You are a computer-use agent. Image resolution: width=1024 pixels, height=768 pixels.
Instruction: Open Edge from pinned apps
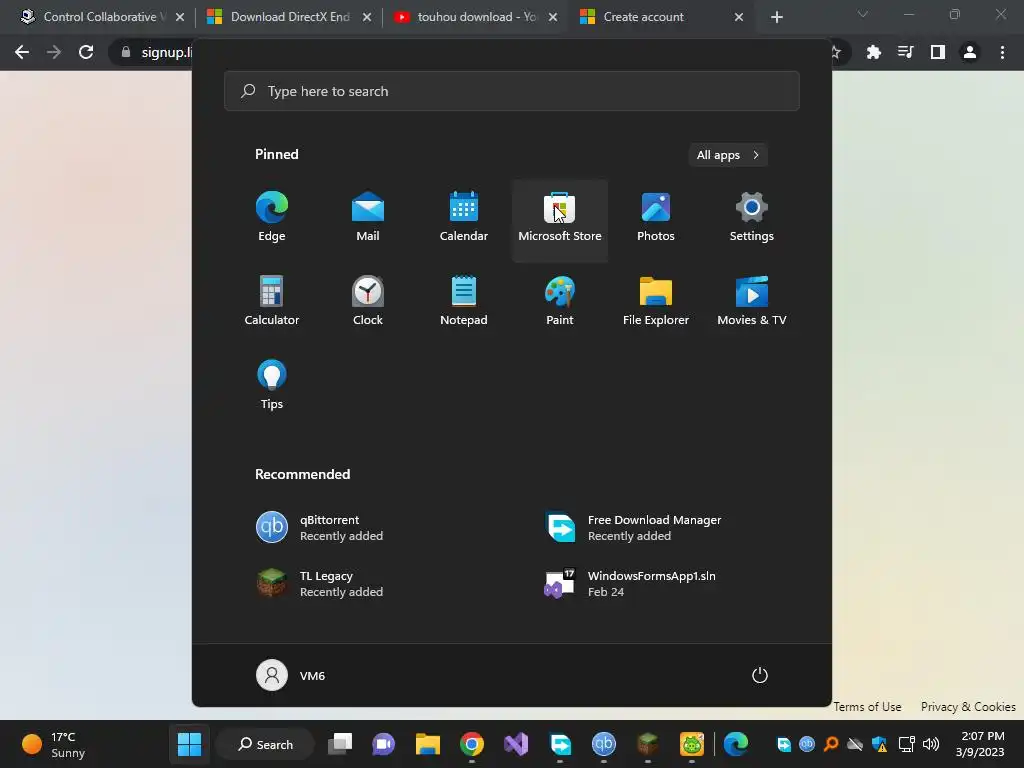272,218
